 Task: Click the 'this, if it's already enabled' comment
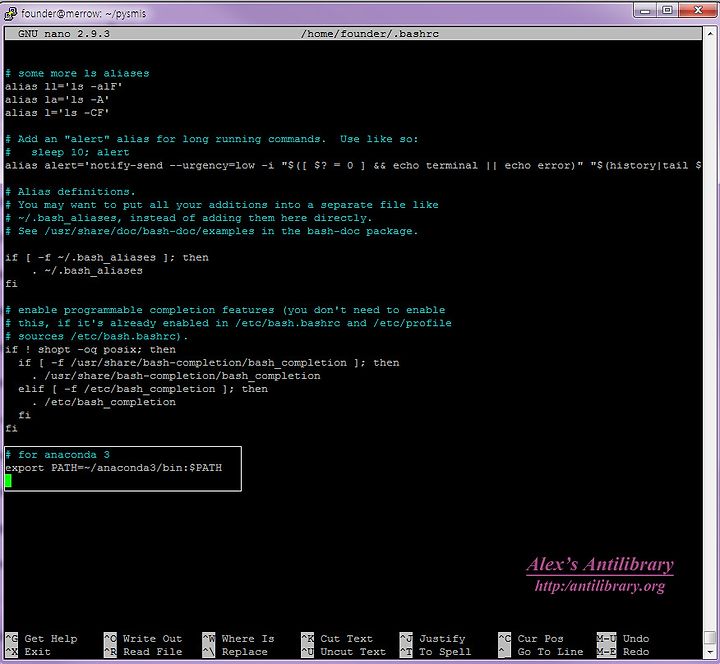tap(228, 323)
